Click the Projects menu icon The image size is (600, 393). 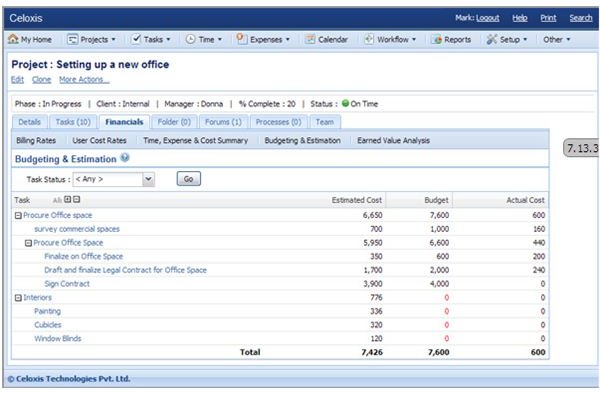pyautogui.click(x=72, y=39)
